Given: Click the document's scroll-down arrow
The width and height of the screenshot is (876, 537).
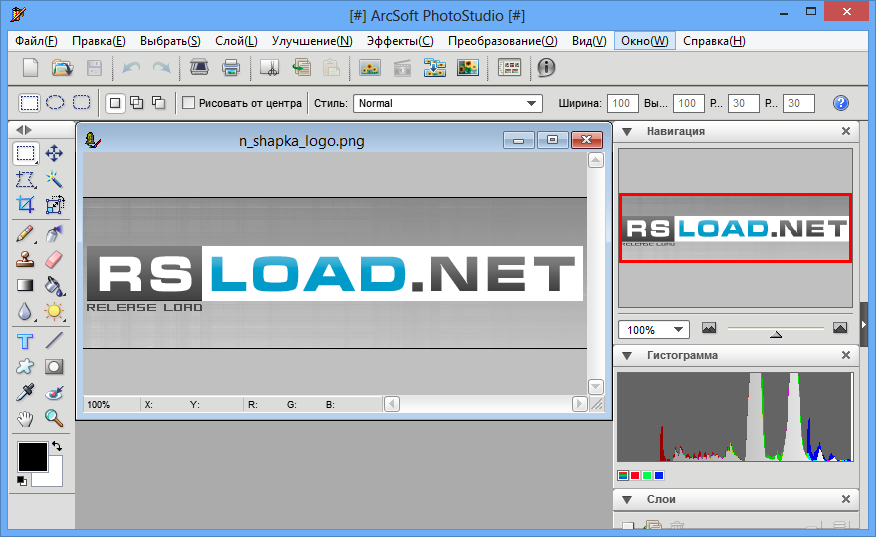Looking at the screenshot, I should 596,387.
